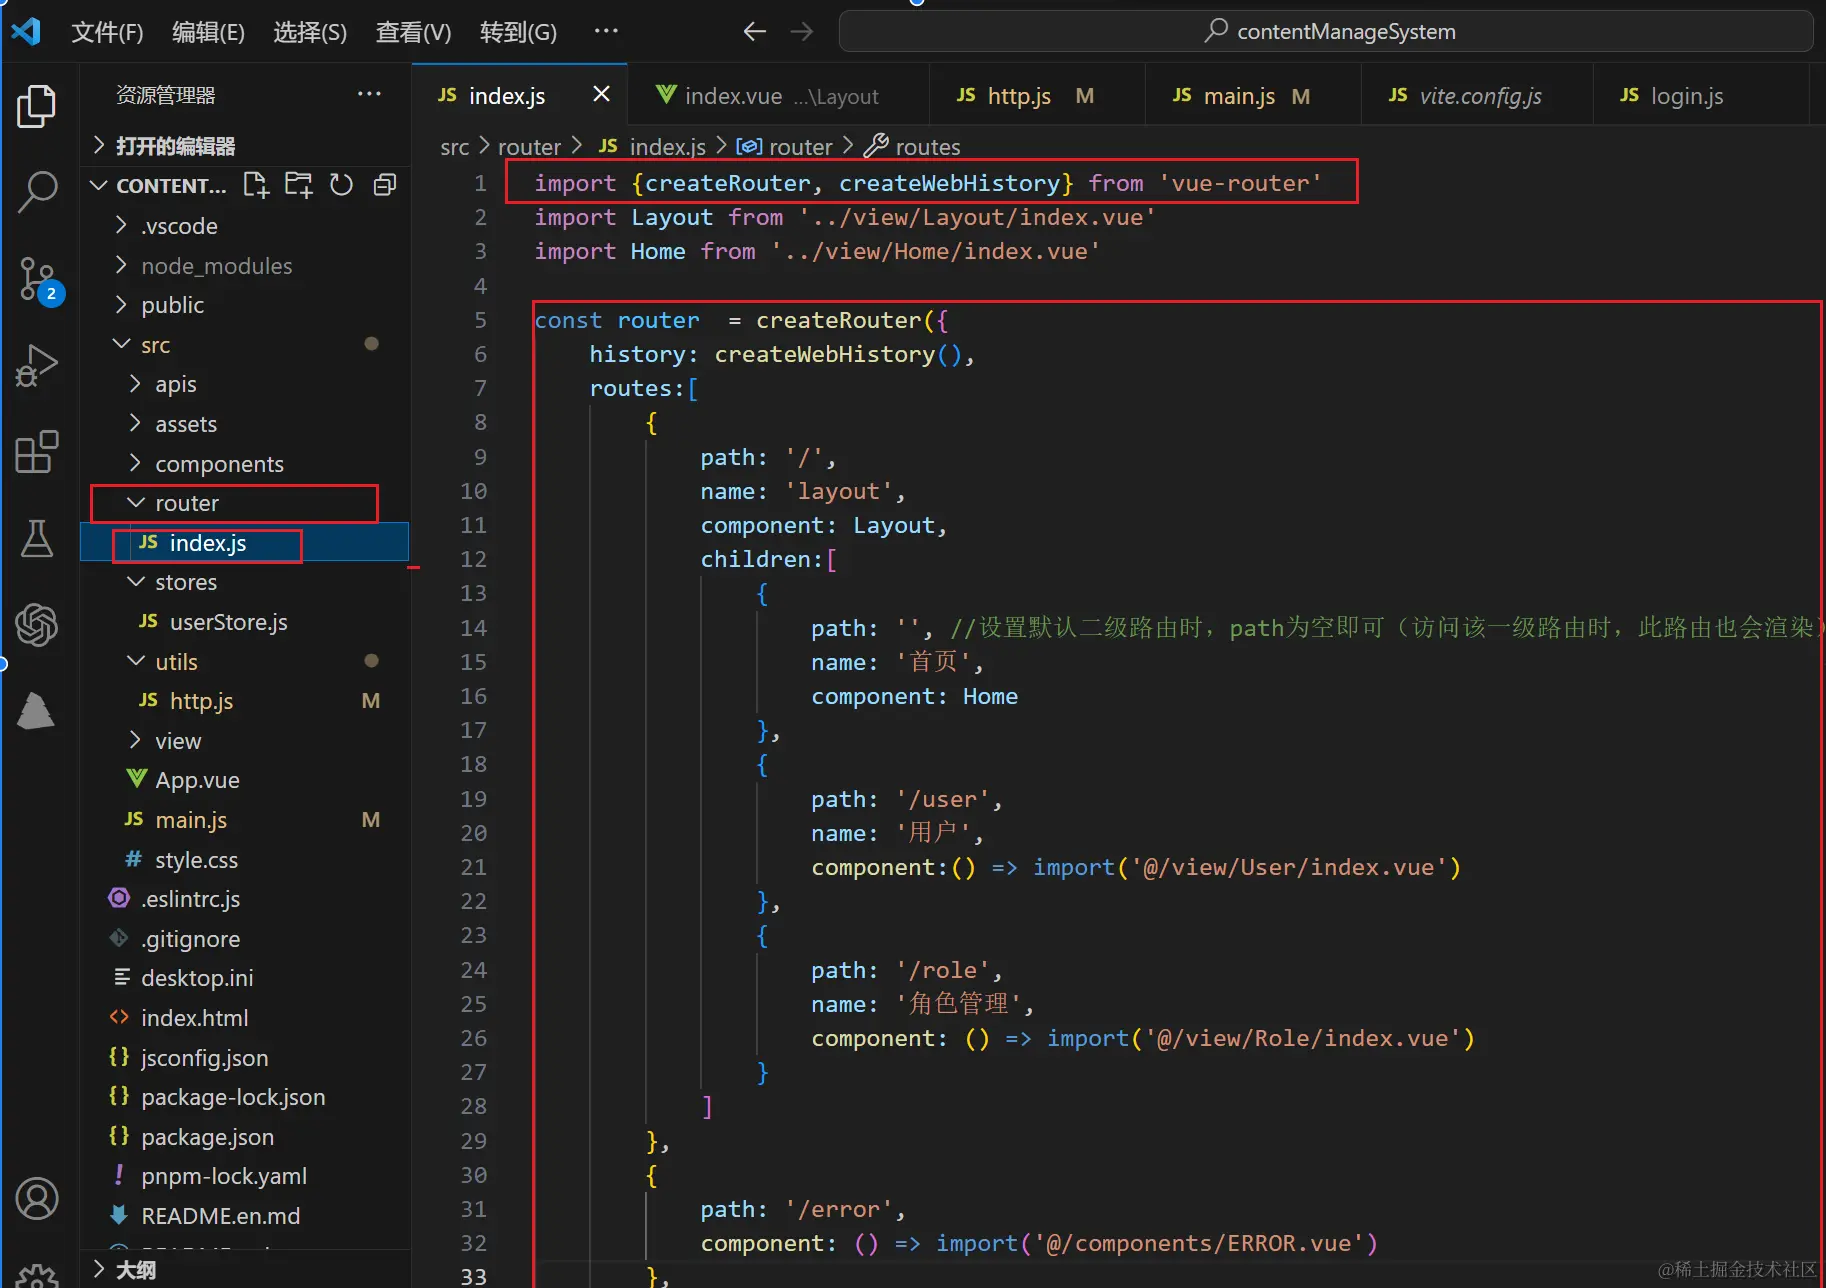The height and width of the screenshot is (1288, 1826).
Task: Create a new file in the Explorer
Action: point(256,184)
